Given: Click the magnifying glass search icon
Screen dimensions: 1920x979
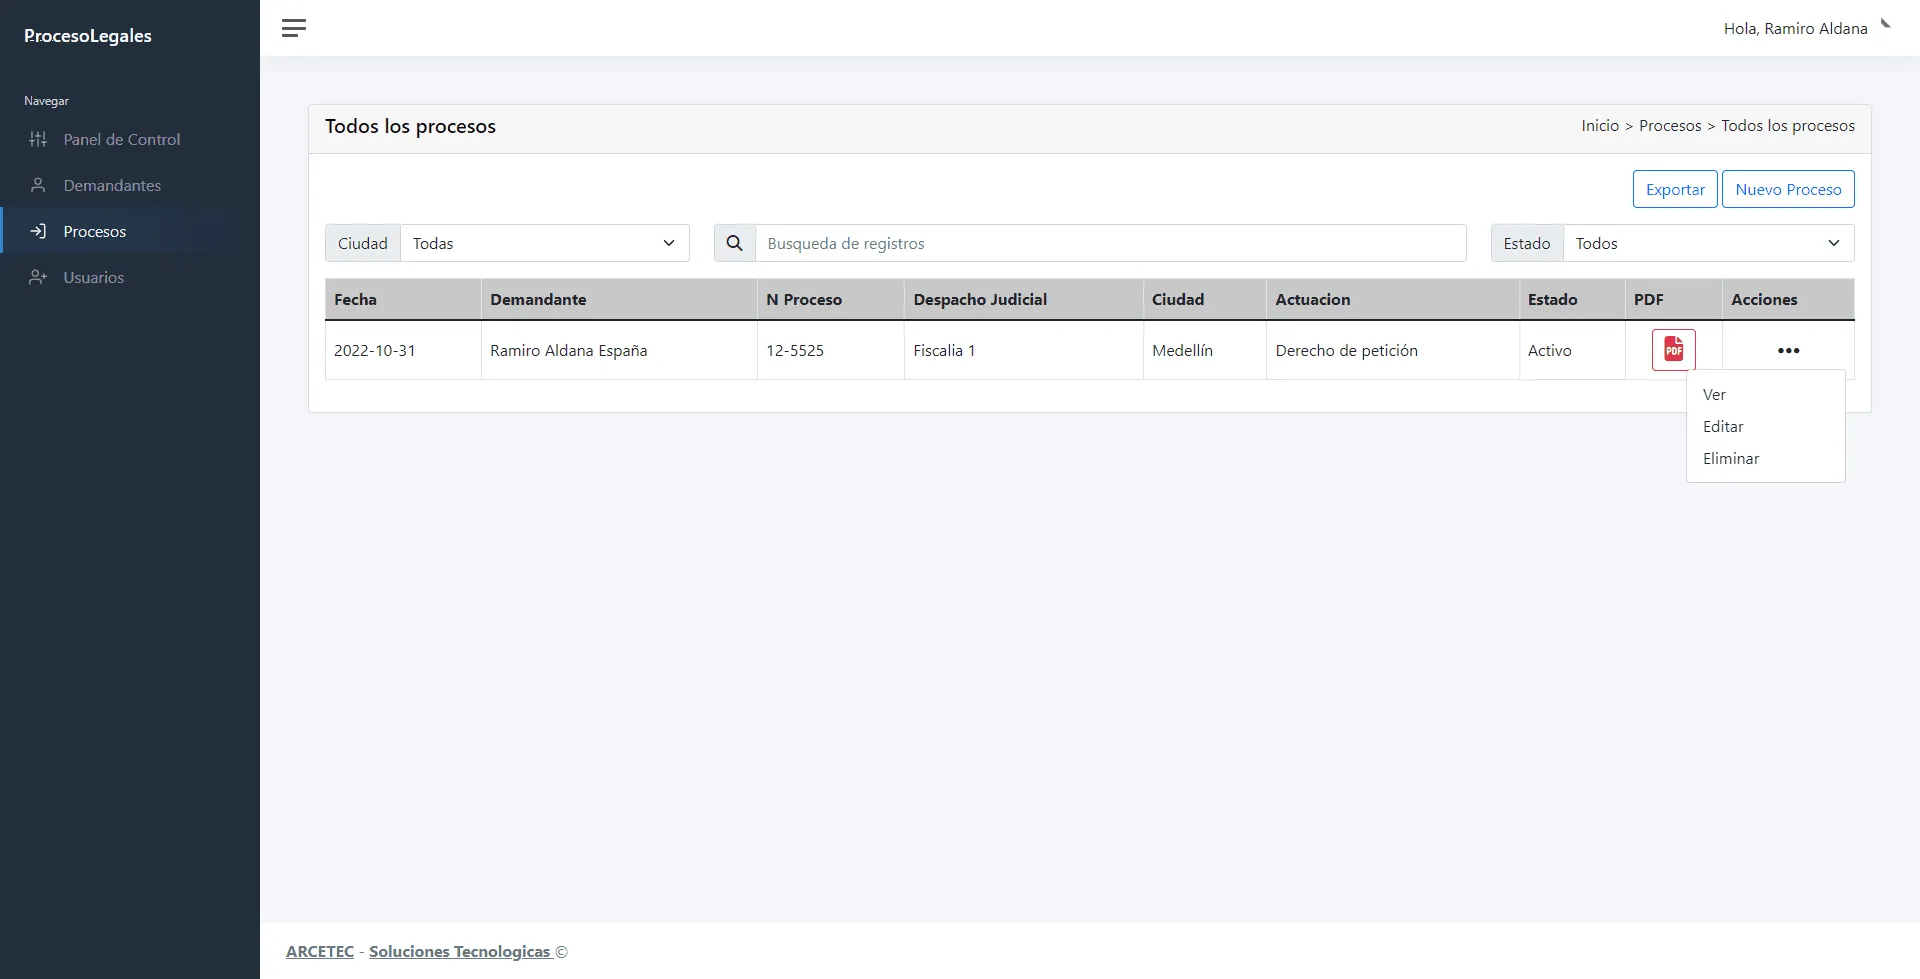Looking at the screenshot, I should tap(734, 243).
